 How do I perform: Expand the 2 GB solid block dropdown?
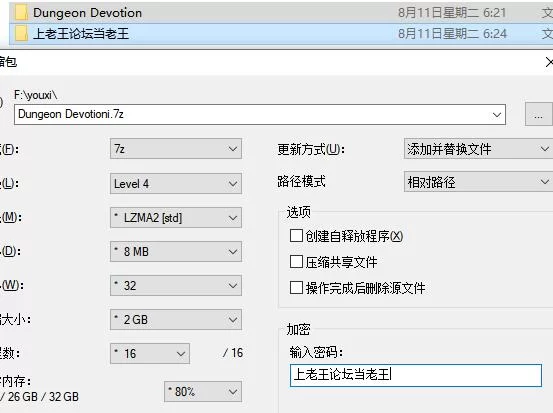tap(176, 320)
